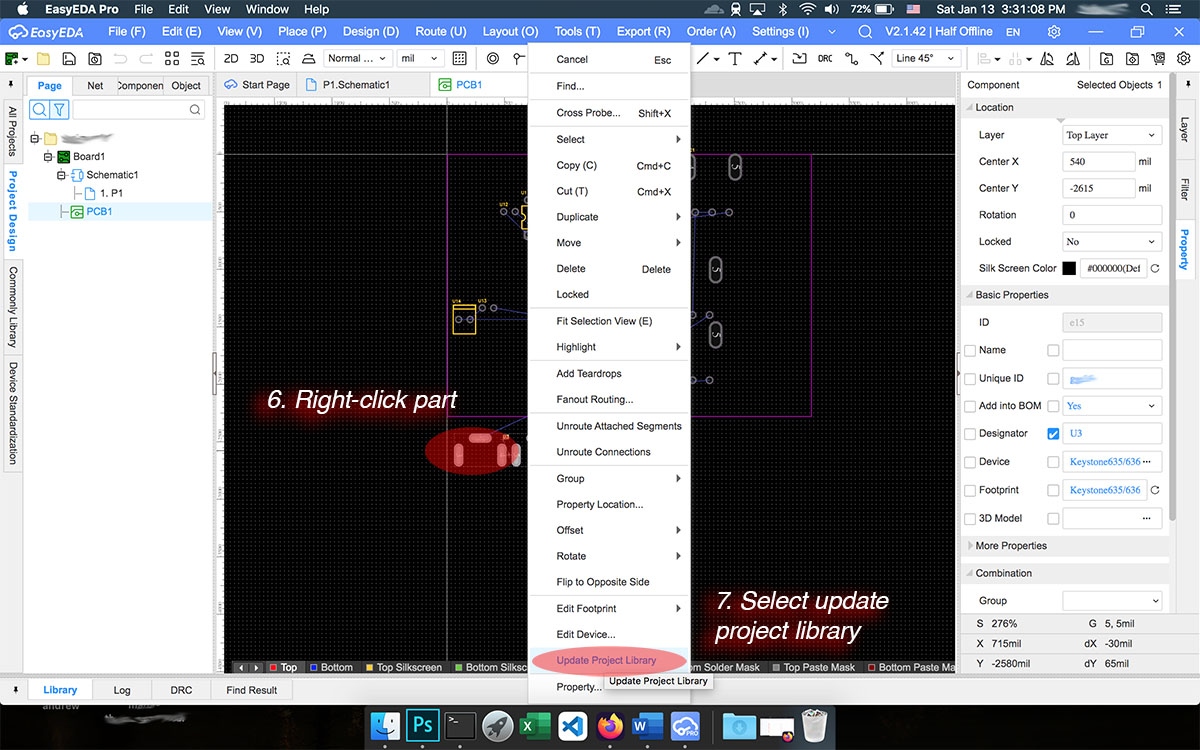Tick the Name display checkbox
The width and height of the screenshot is (1200, 750).
click(1053, 350)
